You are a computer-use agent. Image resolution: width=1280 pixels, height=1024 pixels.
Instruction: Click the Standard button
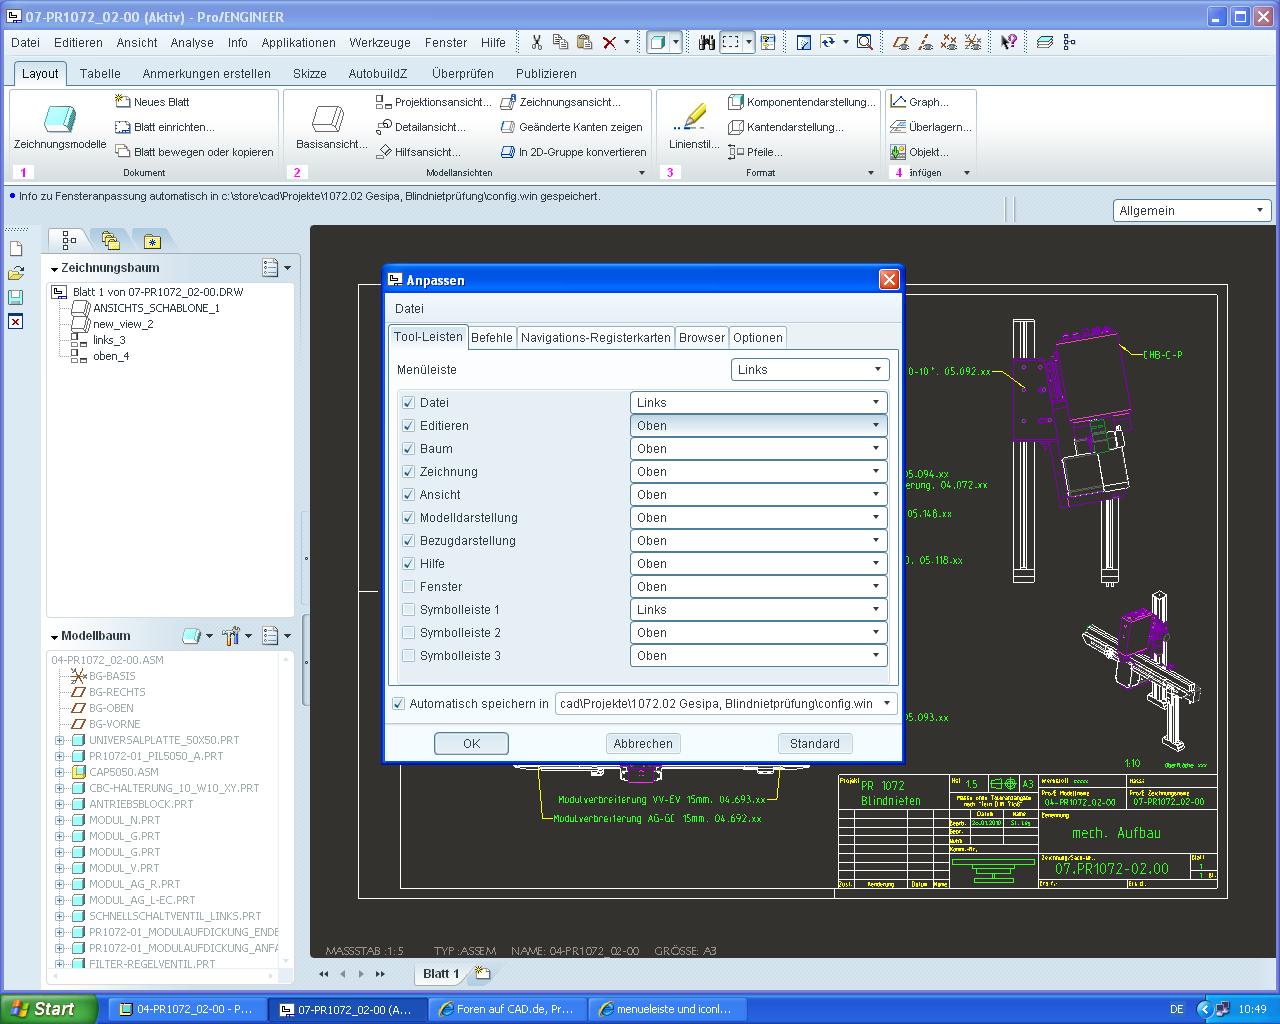pos(815,743)
